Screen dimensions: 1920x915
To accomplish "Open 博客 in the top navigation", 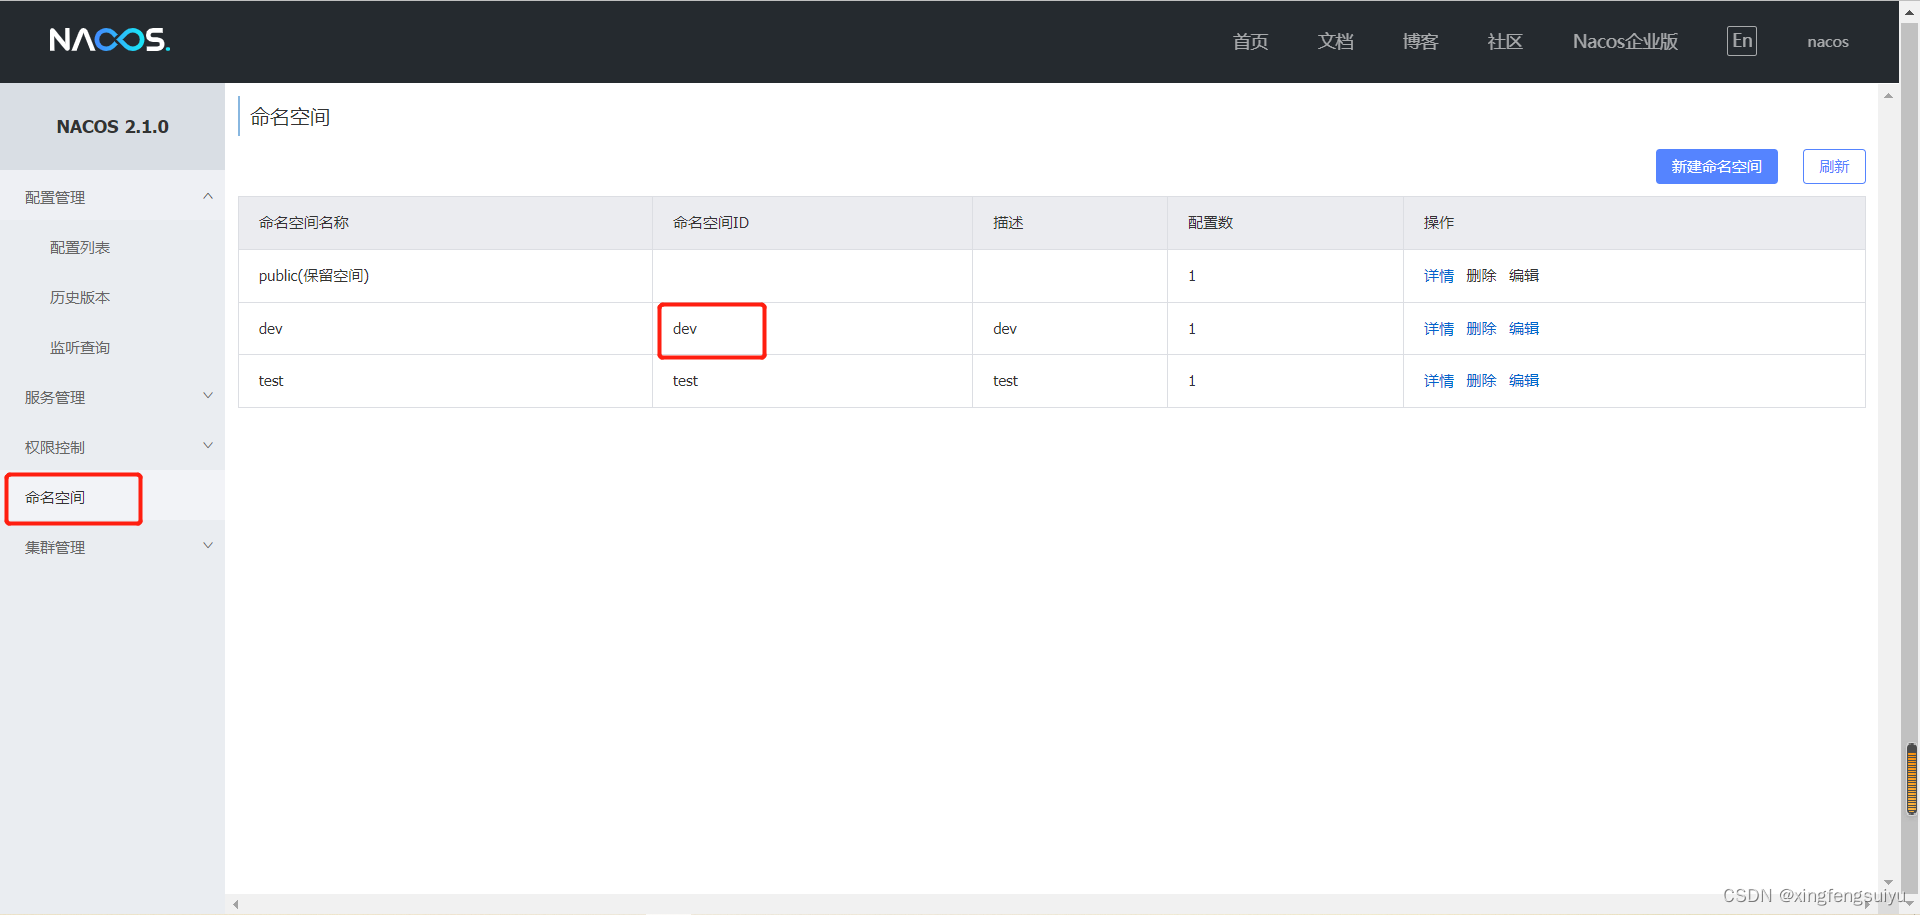I will (1420, 41).
